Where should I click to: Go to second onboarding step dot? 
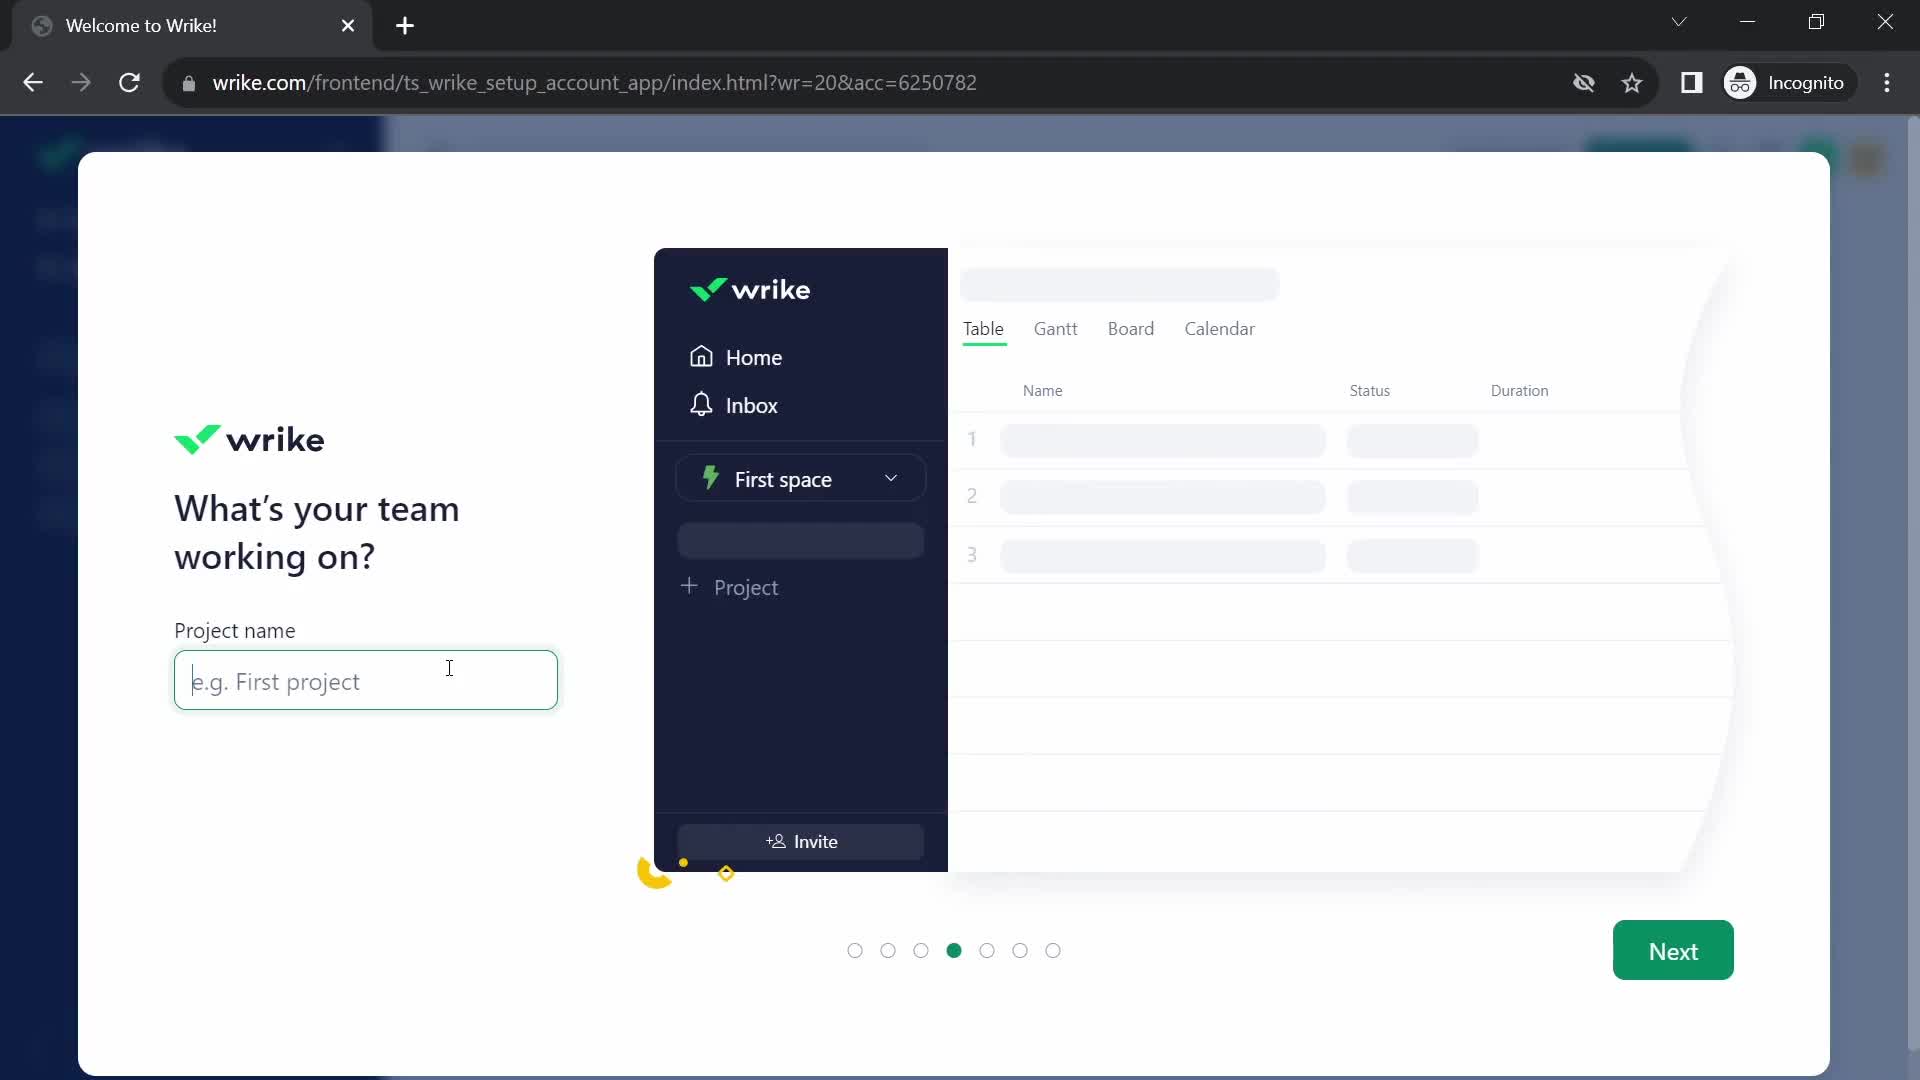pos(888,951)
